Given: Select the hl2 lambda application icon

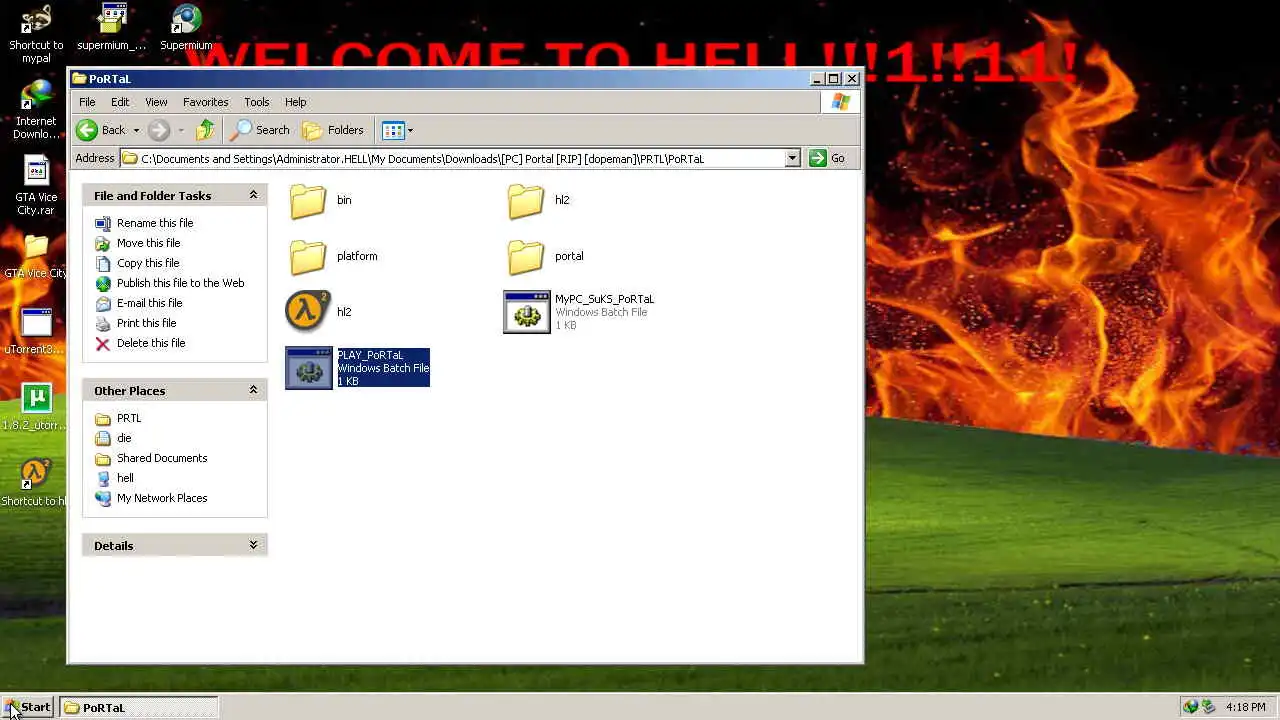Looking at the screenshot, I should coord(307,312).
